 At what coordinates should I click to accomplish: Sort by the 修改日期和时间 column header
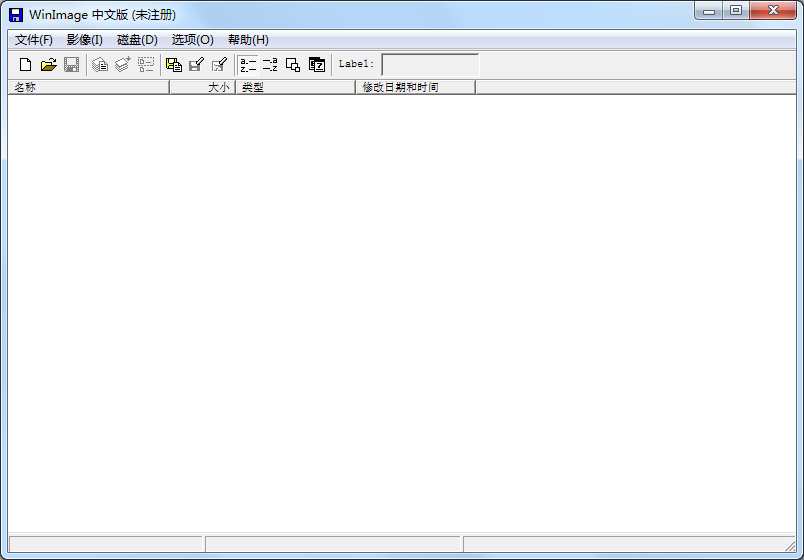tap(416, 87)
